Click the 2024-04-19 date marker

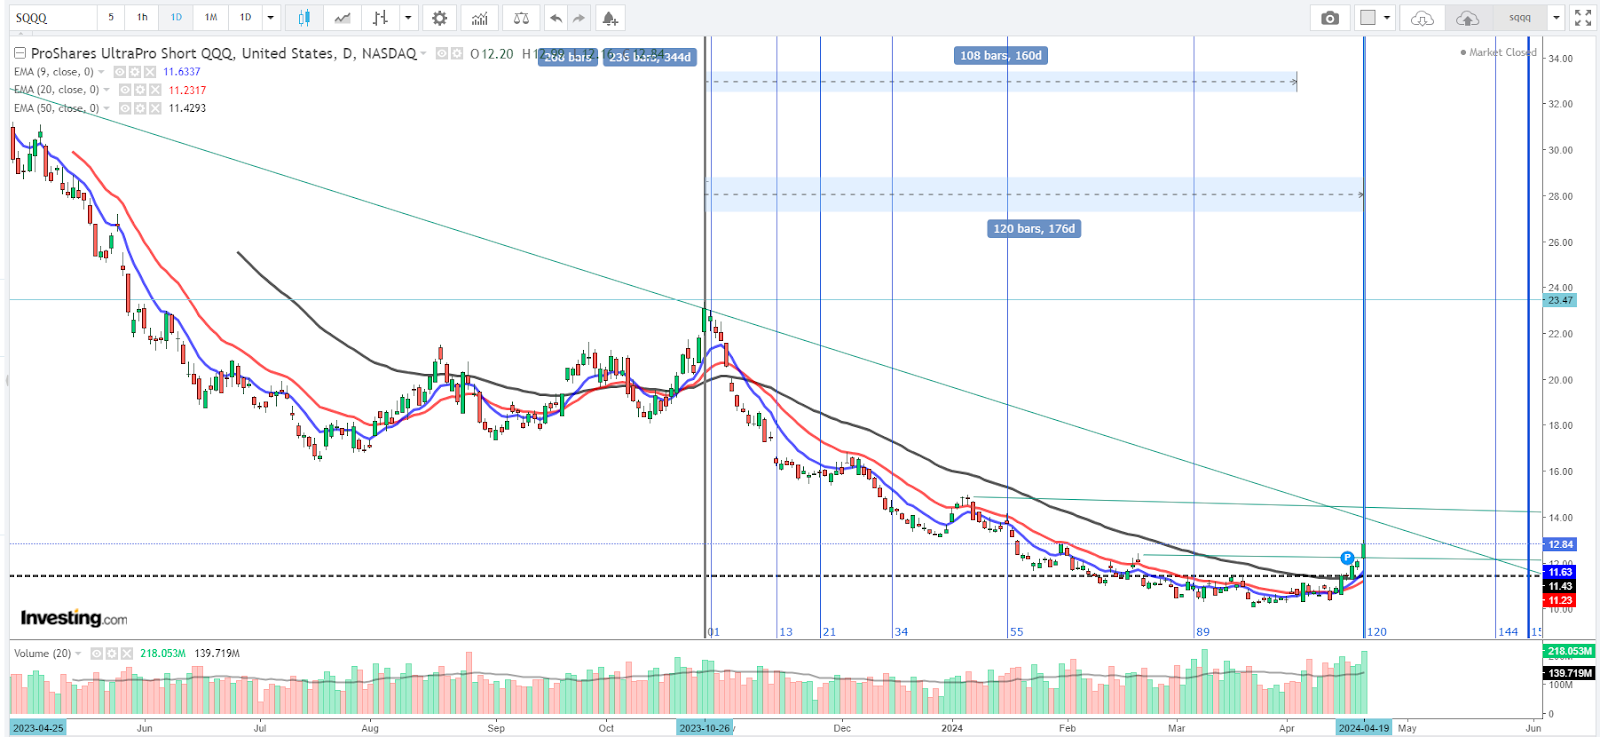pyautogui.click(x=1363, y=728)
